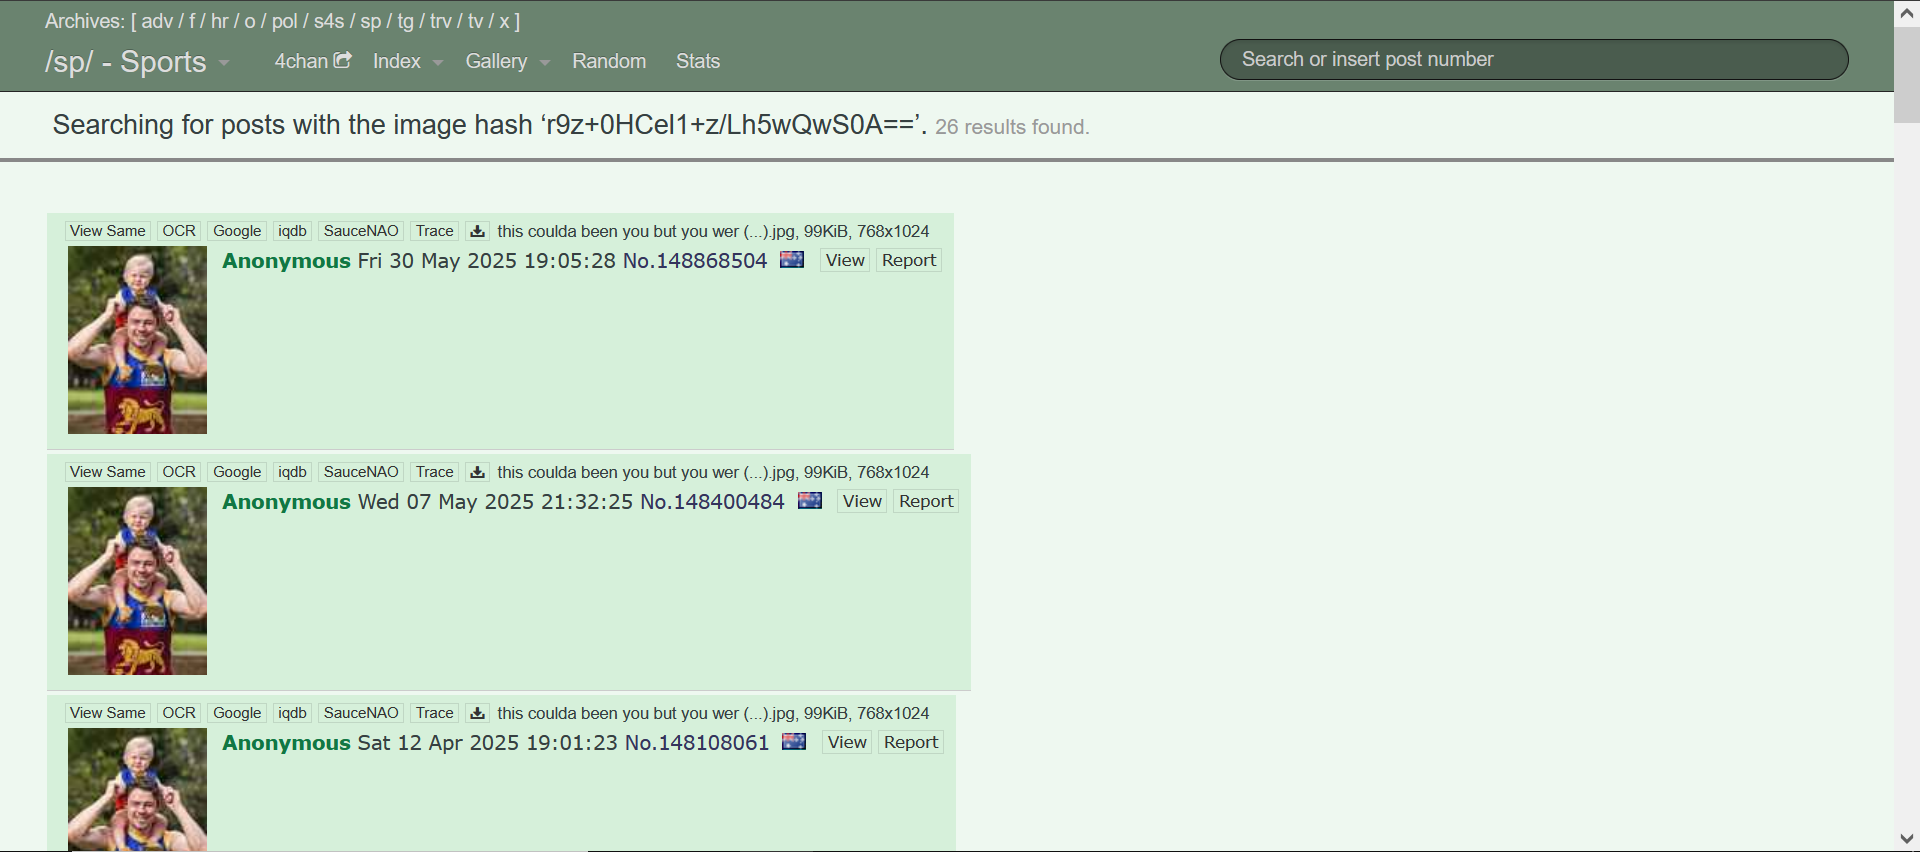Open the hr archive link
This screenshot has width=1920, height=852.
click(220, 21)
